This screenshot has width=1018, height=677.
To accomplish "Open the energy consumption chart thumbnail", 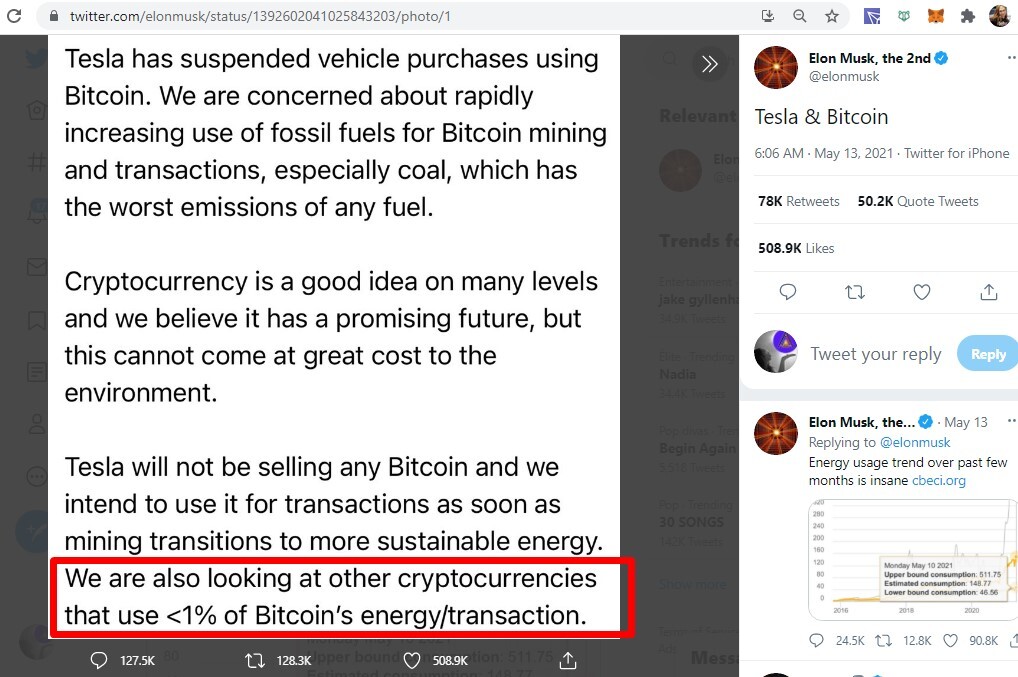I will [912, 560].
